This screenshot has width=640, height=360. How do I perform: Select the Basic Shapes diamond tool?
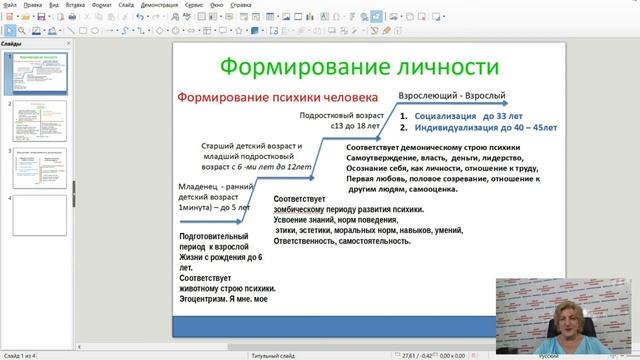pyautogui.click(x=160, y=31)
